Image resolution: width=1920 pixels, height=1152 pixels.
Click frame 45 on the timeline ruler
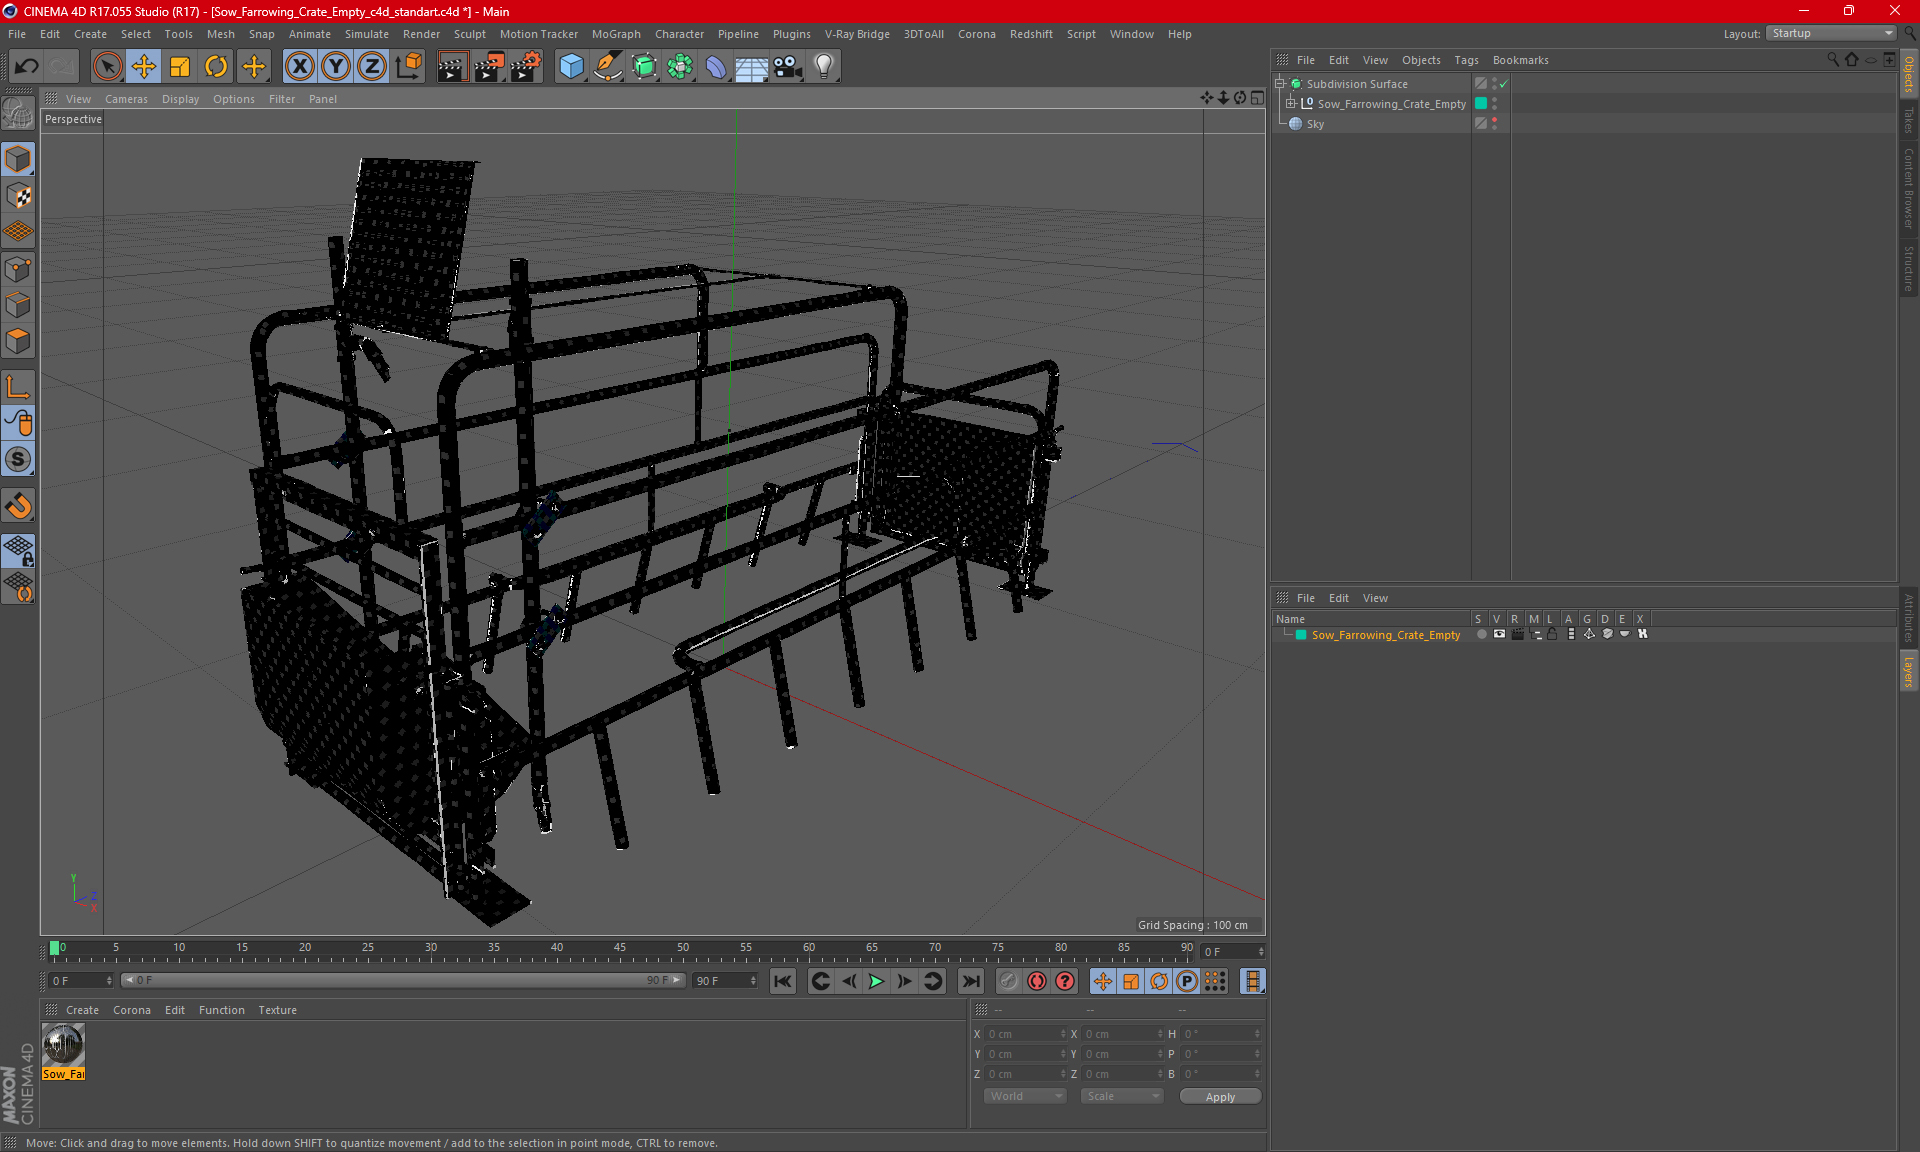620,948
